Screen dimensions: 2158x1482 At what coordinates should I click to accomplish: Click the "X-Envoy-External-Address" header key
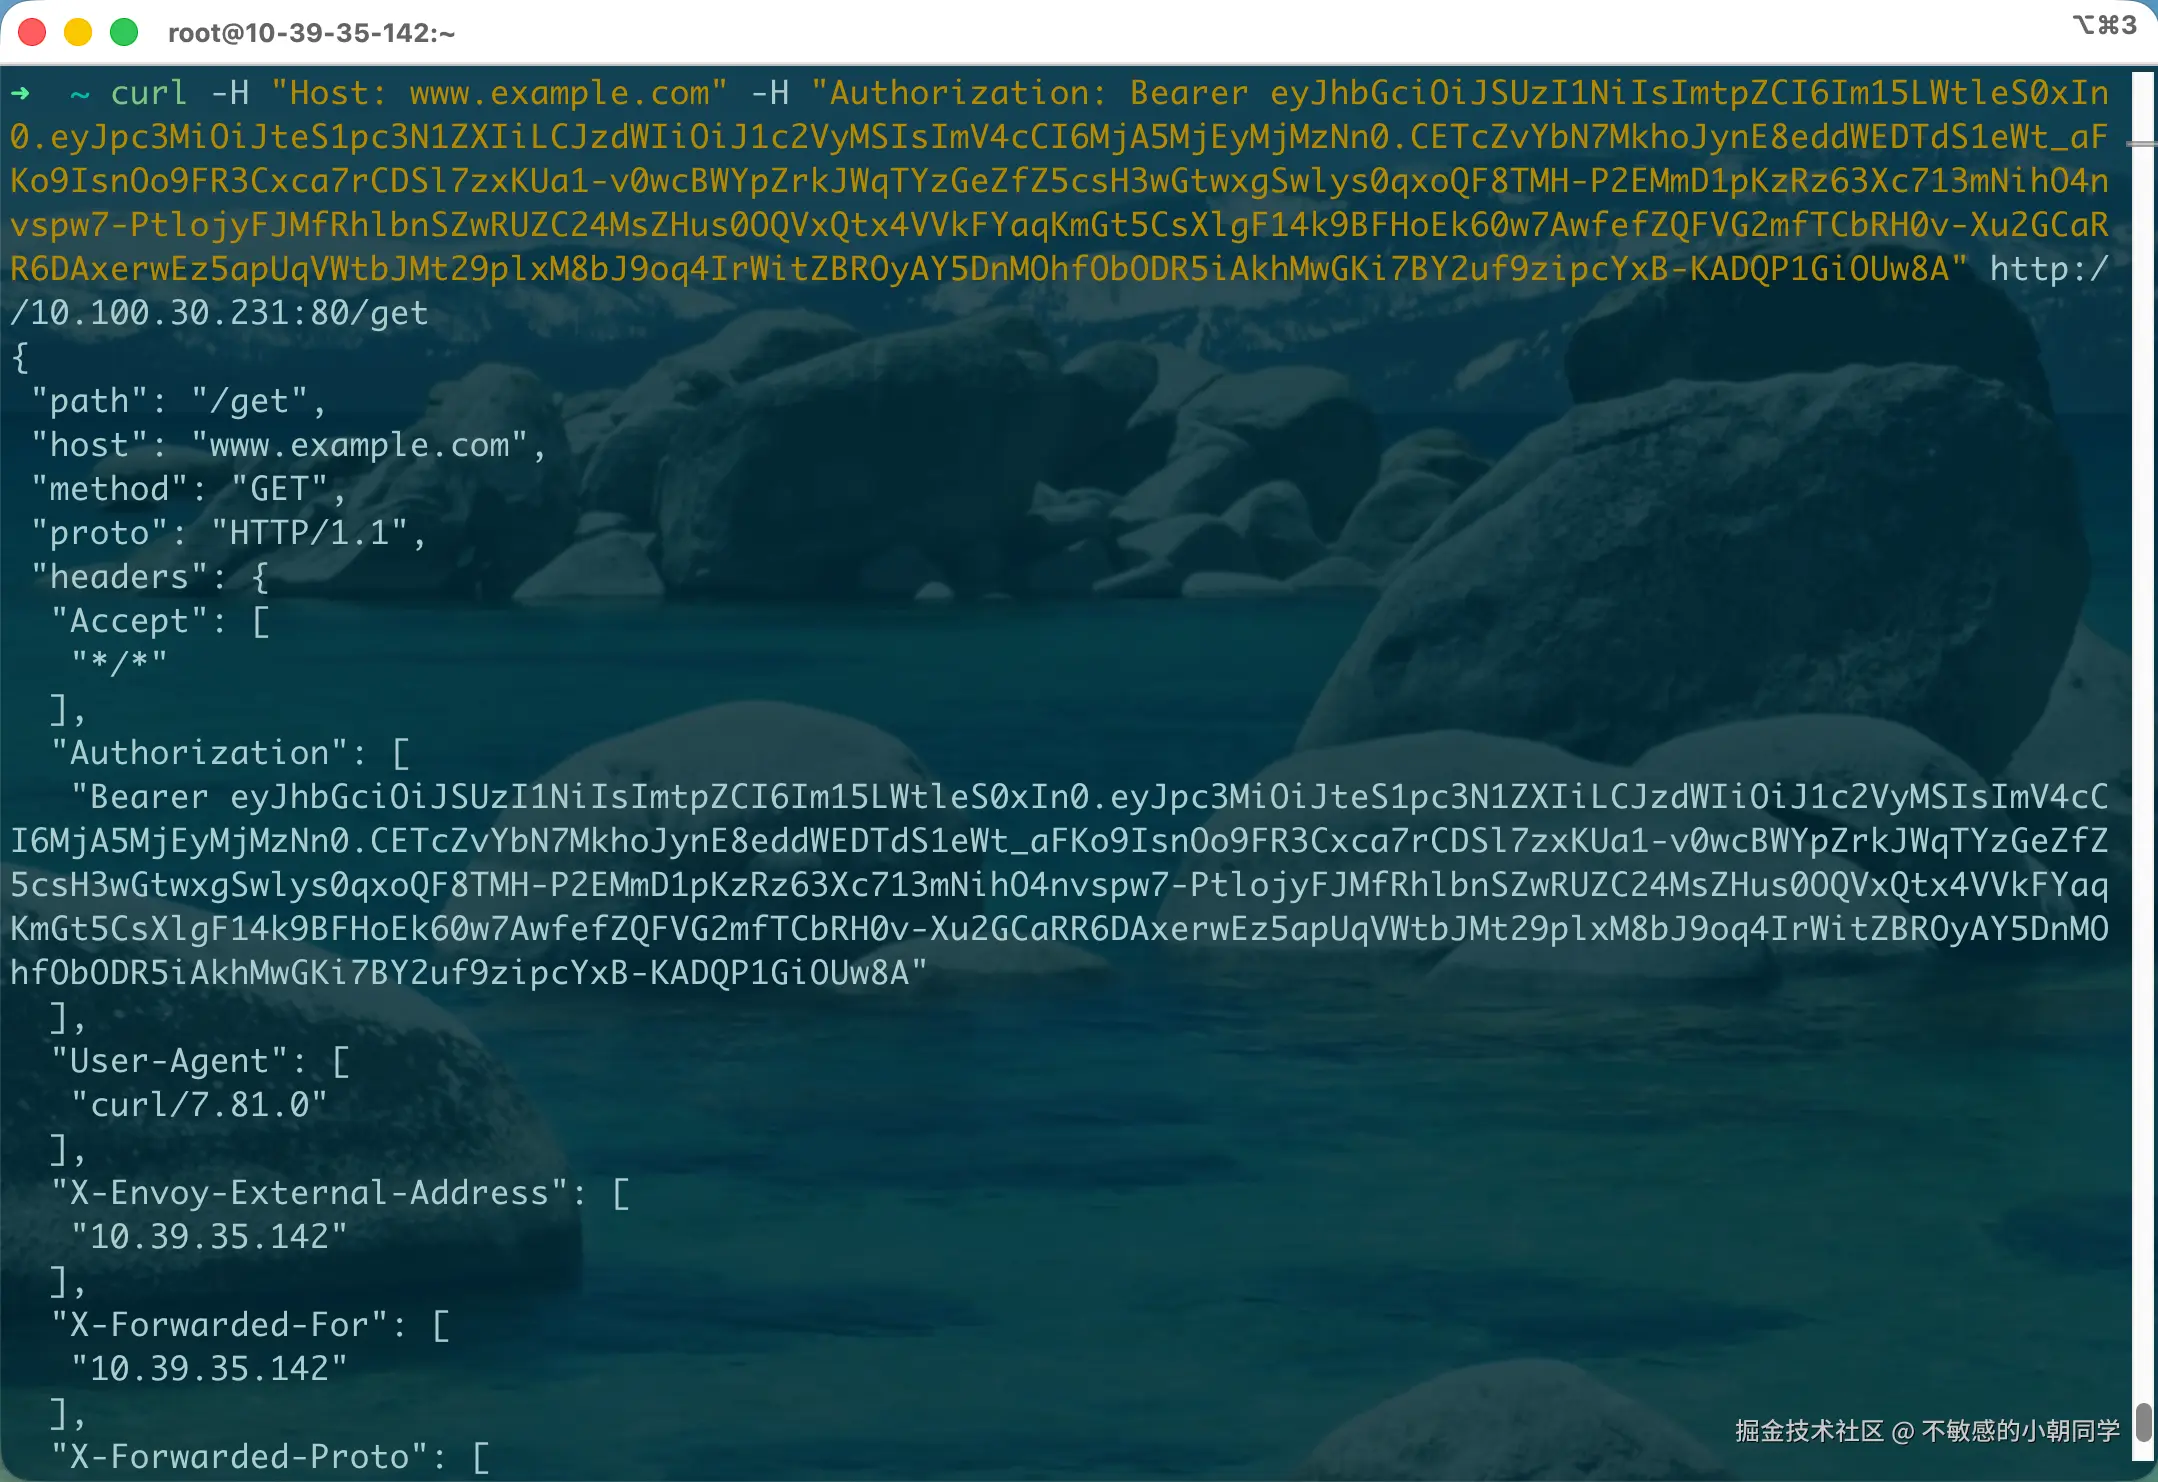tap(309, 1193)
